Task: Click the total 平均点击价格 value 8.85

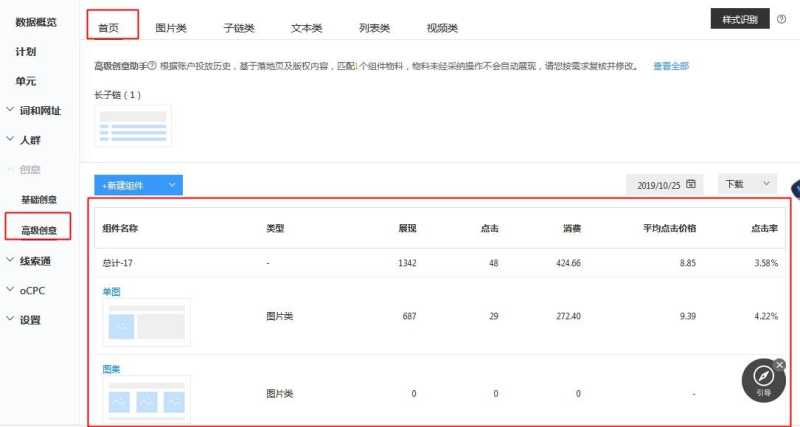Action: 688,263
